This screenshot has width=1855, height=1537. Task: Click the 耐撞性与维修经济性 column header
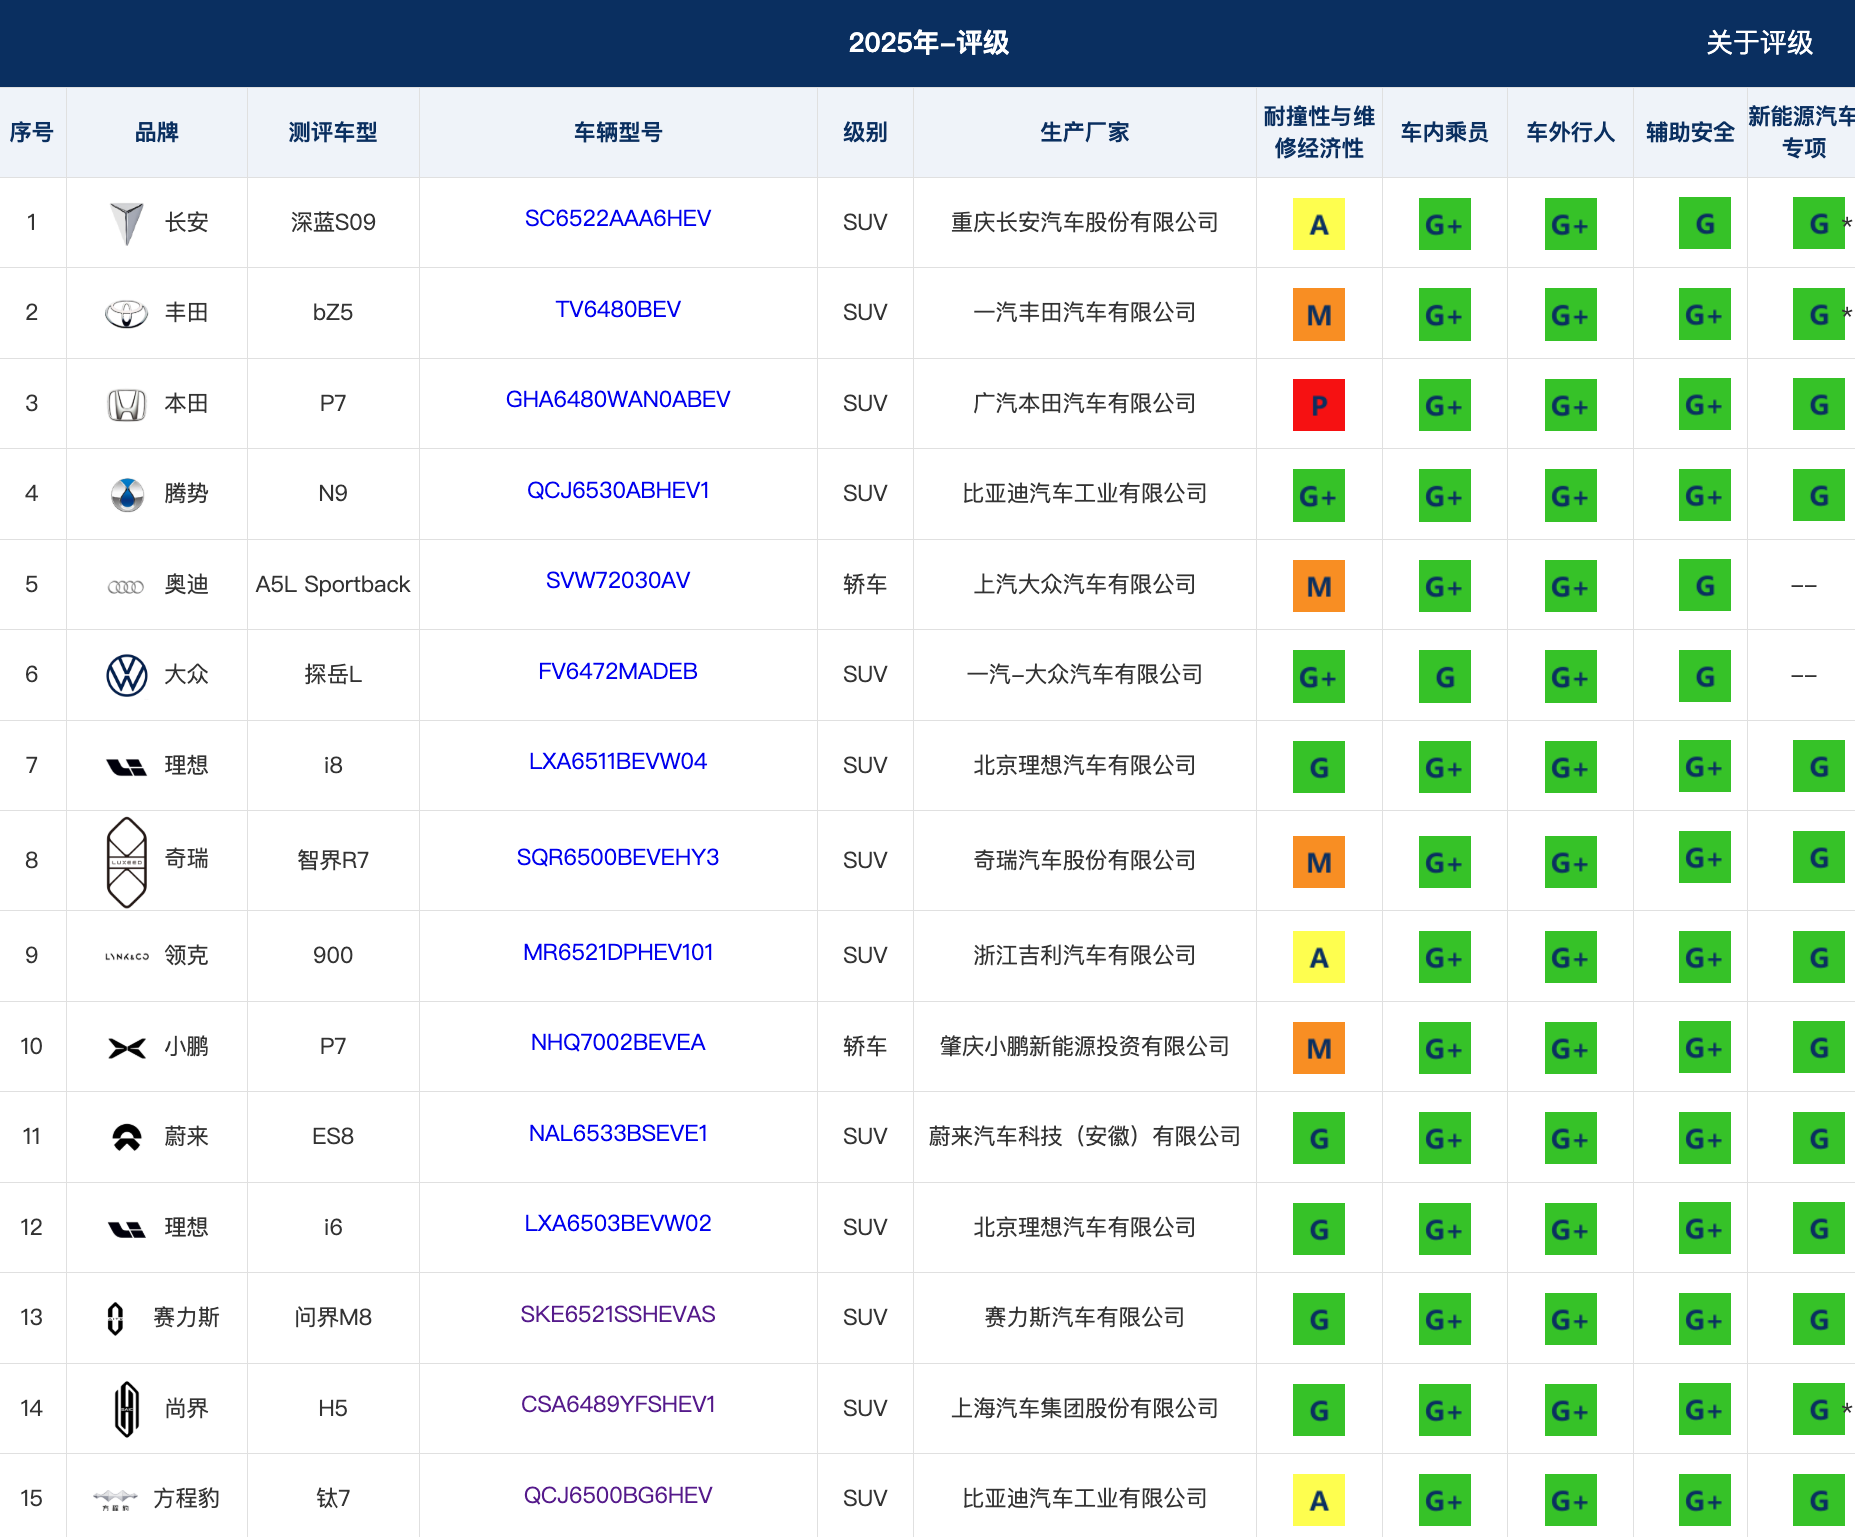tap(1319, 132)
